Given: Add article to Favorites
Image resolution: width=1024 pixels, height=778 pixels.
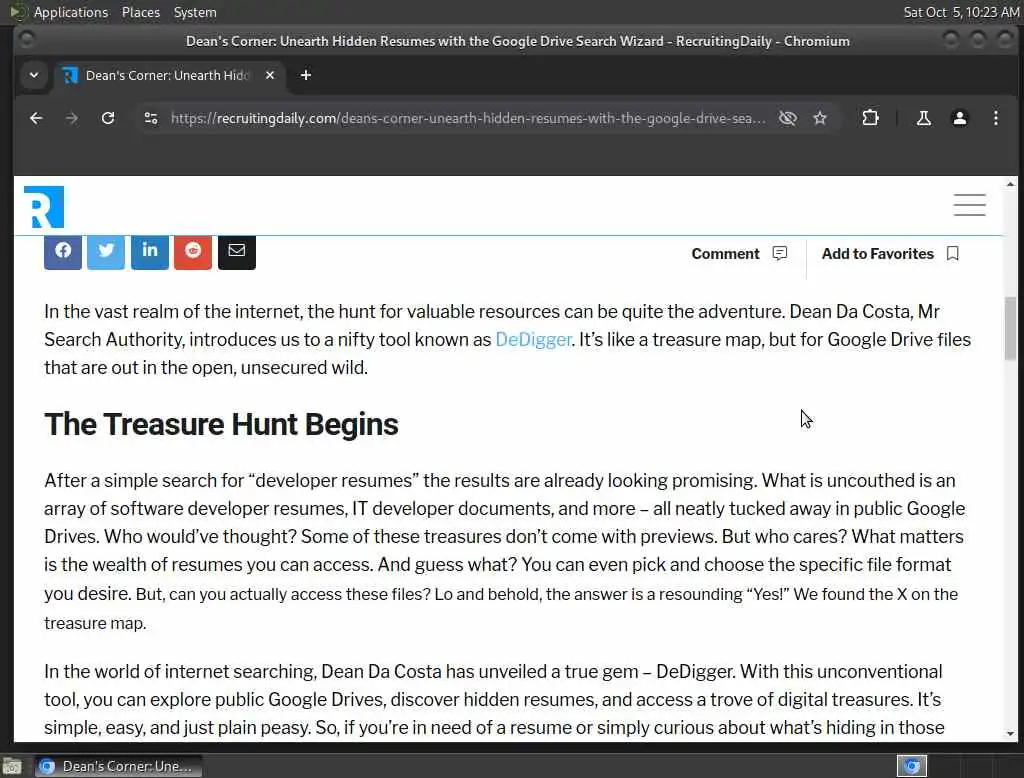Looking at the screenshot, I should [877, 253].
